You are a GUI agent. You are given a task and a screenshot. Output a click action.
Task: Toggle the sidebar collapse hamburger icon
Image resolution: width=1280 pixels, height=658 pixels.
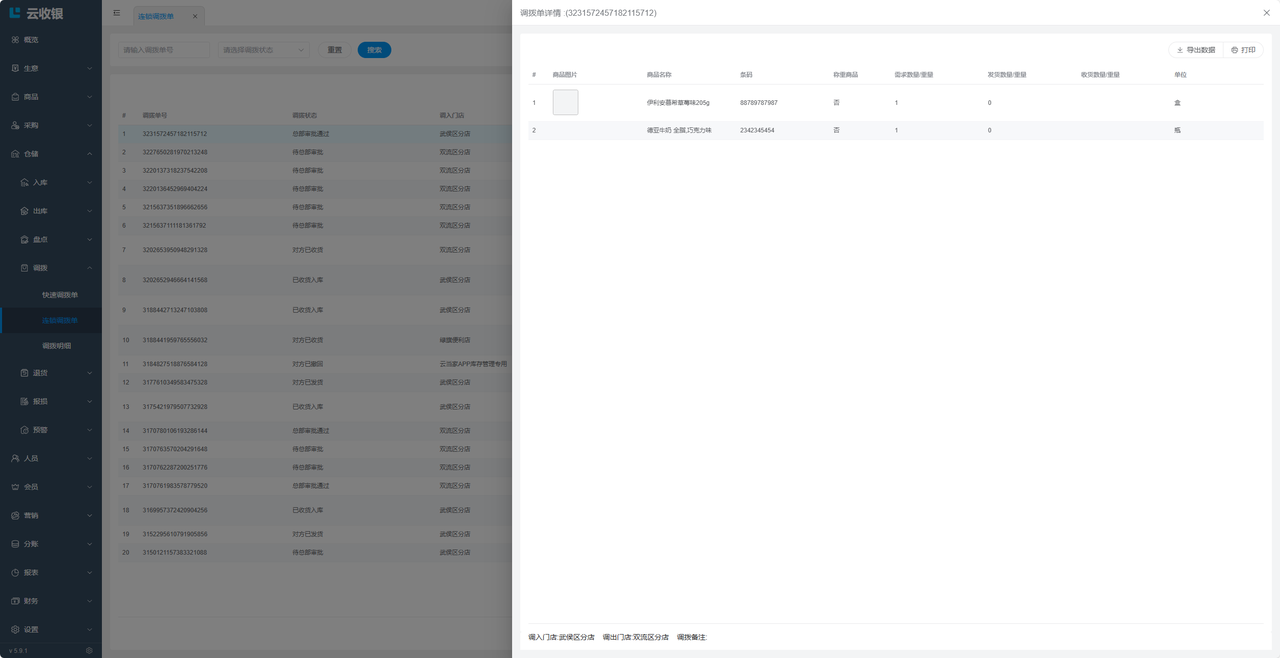[117, 14]
